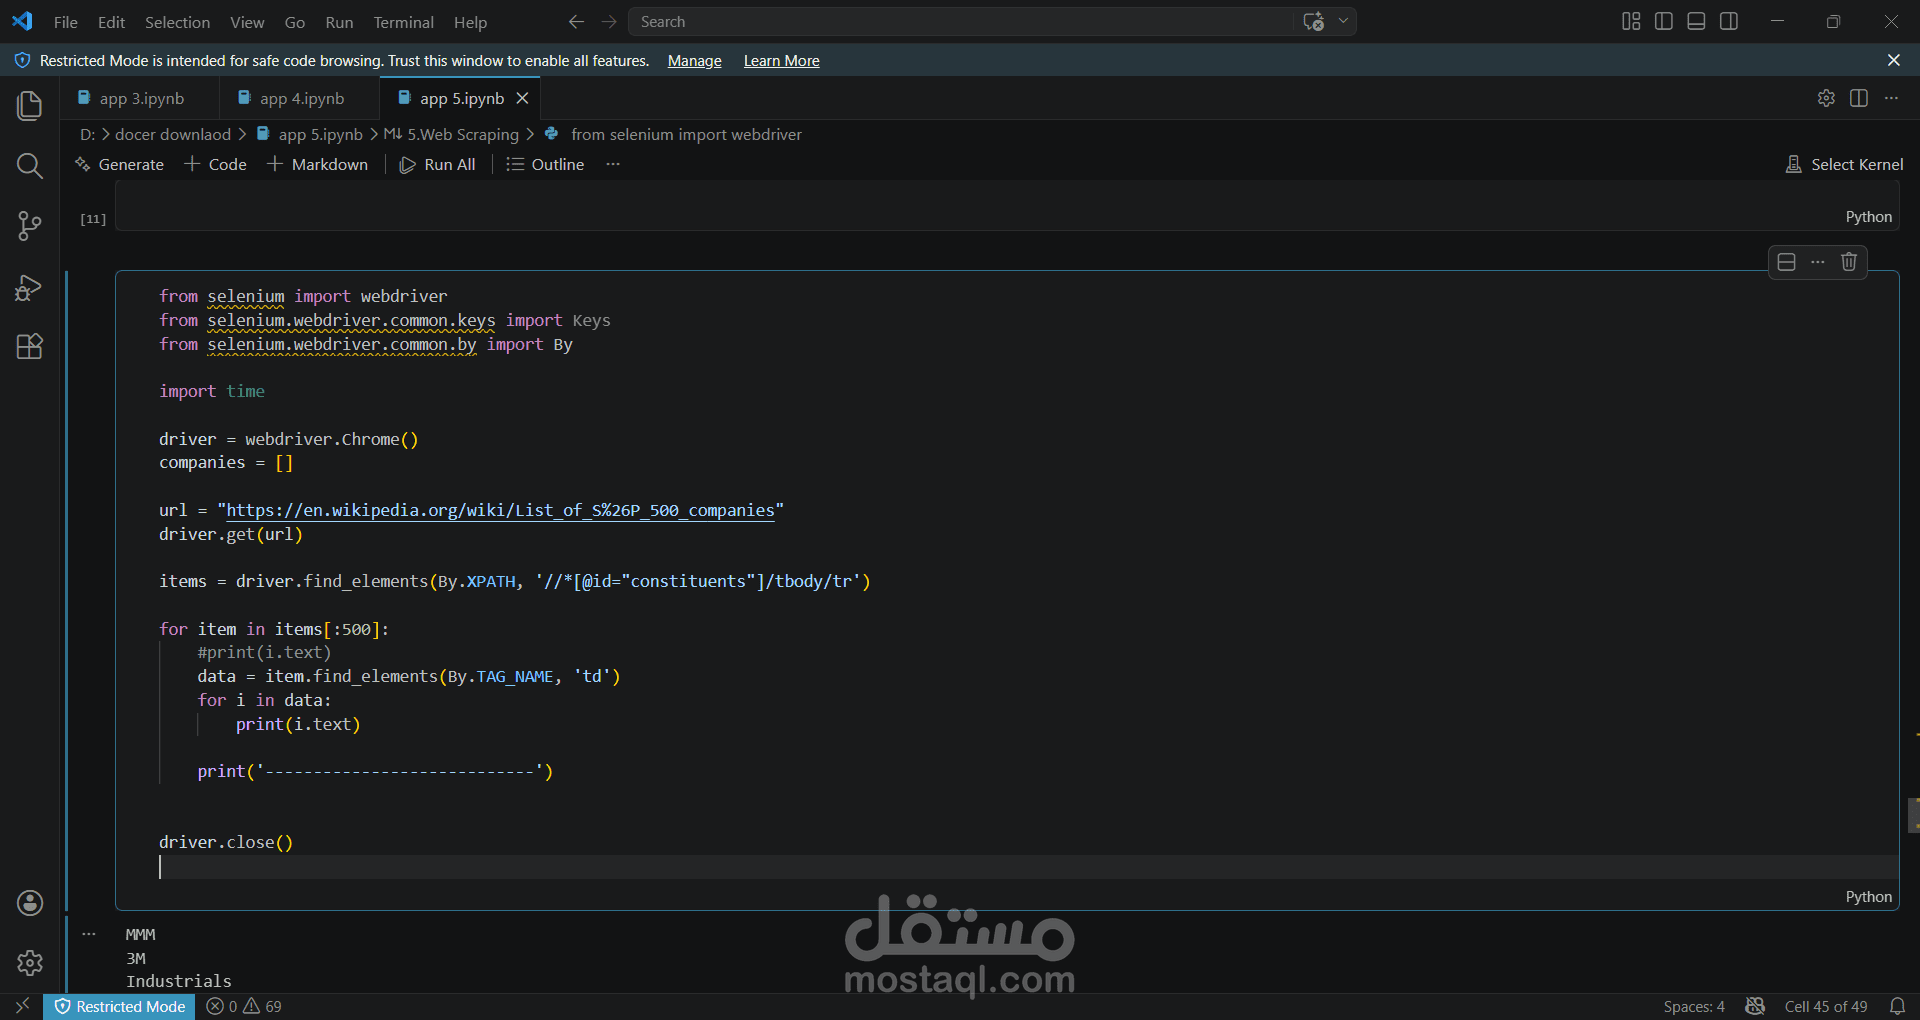Open the Extensions view icon

[x=29, y=346]
